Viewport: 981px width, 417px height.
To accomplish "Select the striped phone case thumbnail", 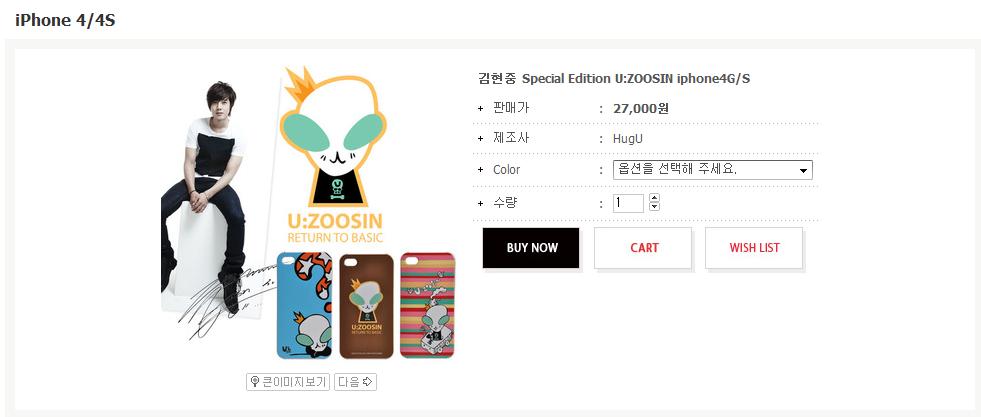I will [427, 305].
